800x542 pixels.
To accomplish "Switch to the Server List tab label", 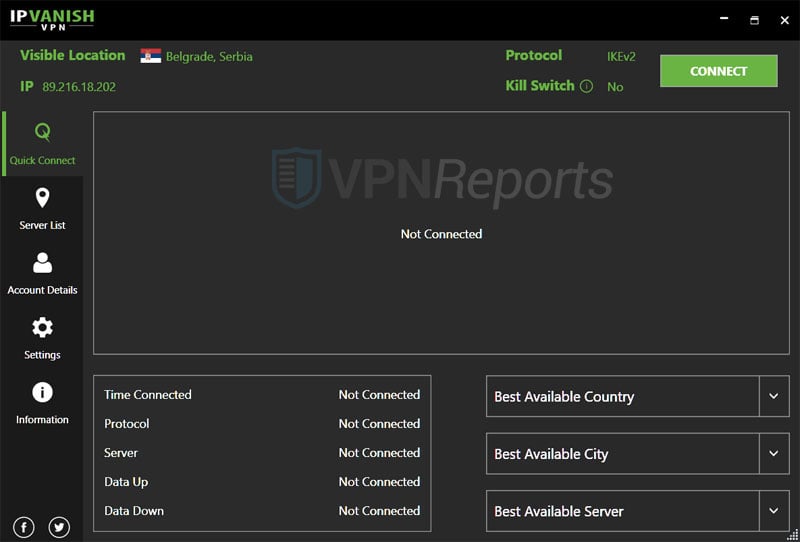I will coord(42,225).
